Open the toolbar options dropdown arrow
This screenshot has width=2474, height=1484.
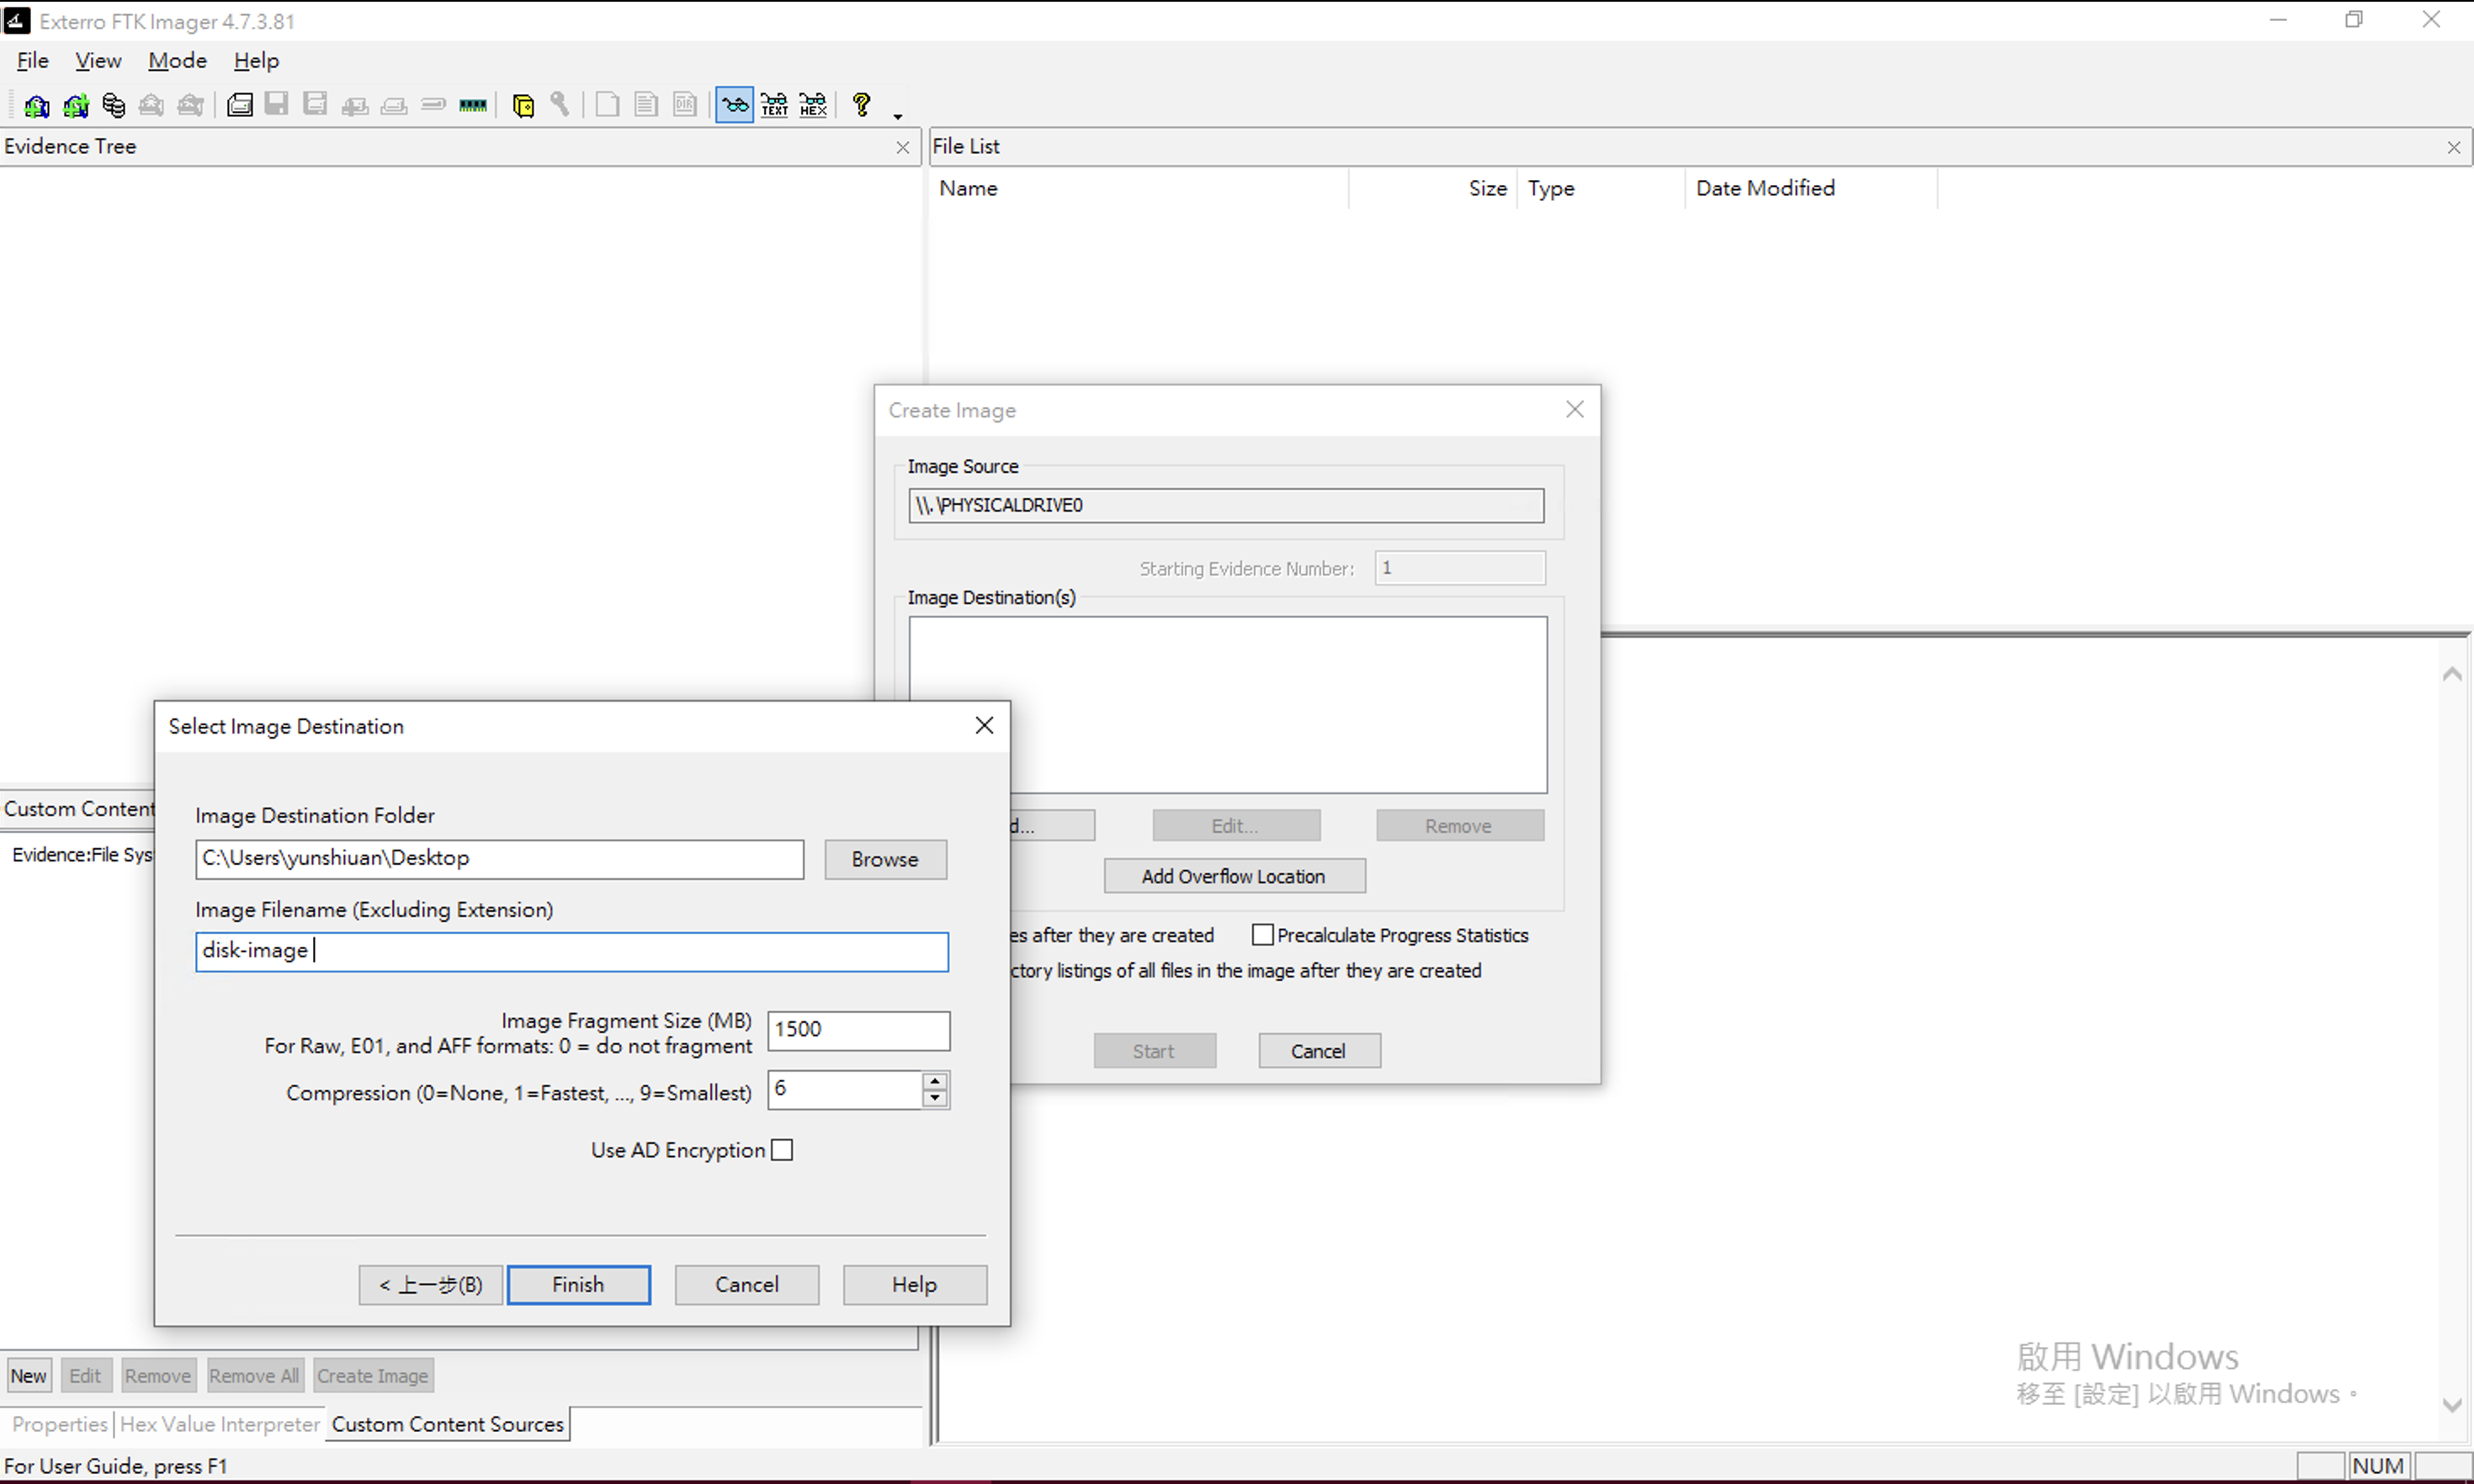point(898,116)
